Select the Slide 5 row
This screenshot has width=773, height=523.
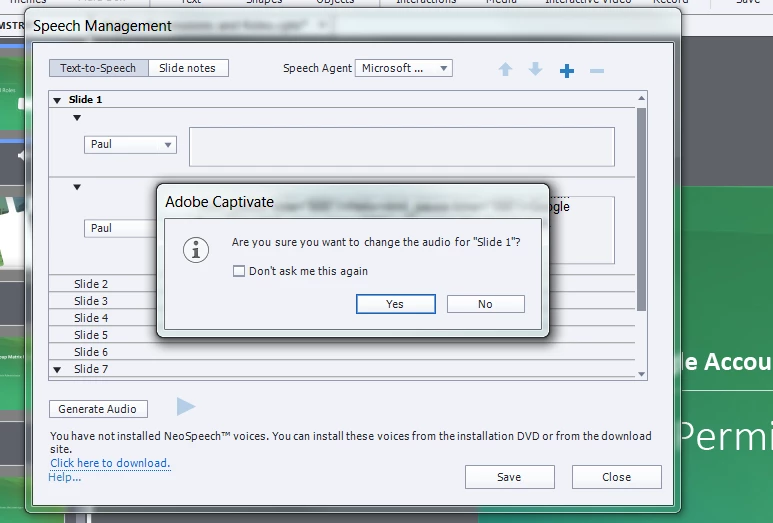tap(342, 335)
